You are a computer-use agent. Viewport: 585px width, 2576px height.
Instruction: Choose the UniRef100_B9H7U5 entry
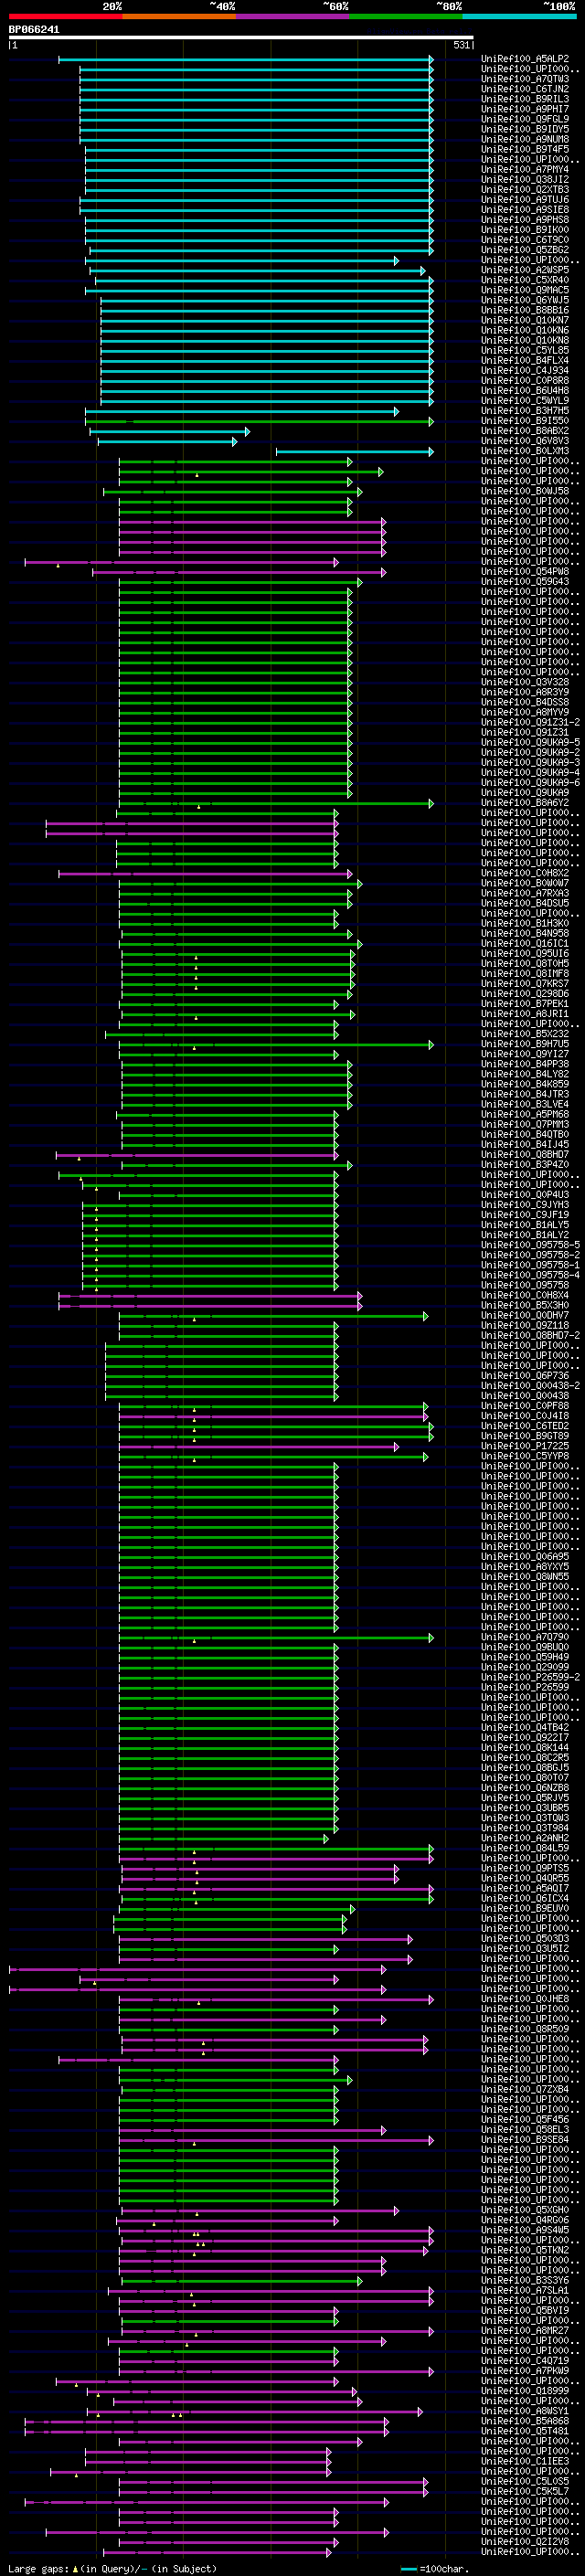click(525, 1045)
